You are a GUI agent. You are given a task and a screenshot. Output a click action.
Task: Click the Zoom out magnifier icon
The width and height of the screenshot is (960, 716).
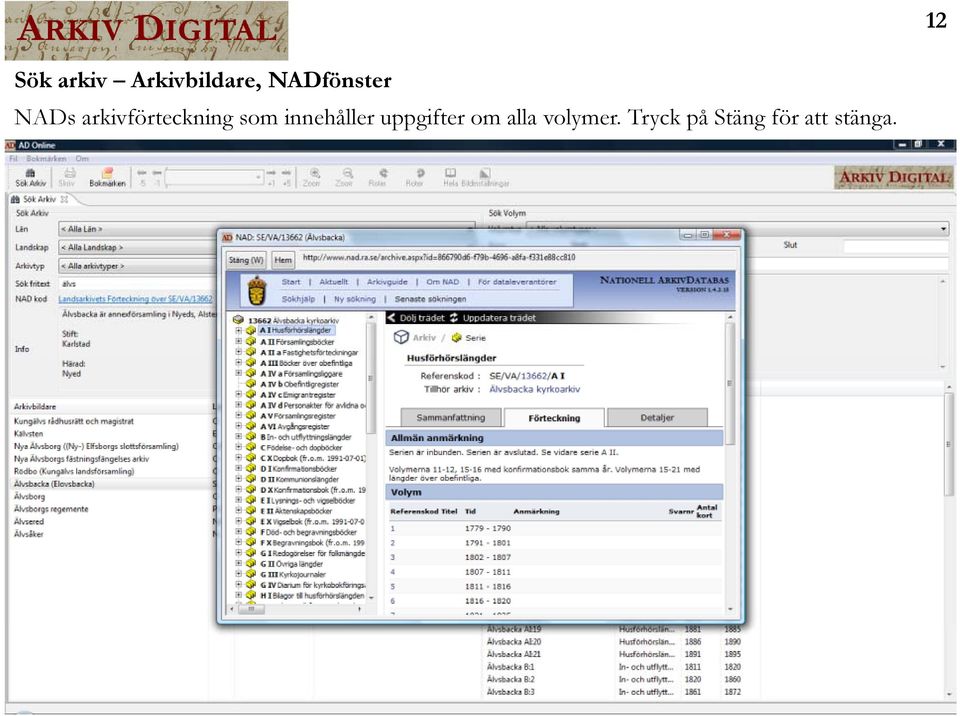(x=347, y=173)
